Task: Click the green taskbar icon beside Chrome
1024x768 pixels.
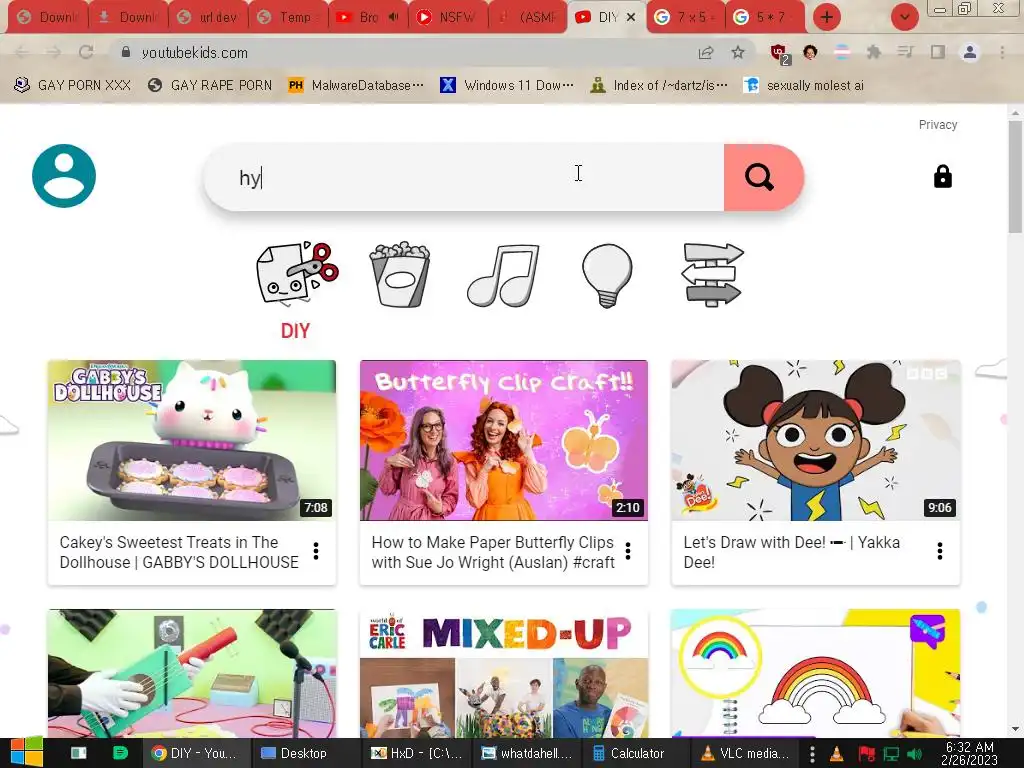Action: pos(119,753)
